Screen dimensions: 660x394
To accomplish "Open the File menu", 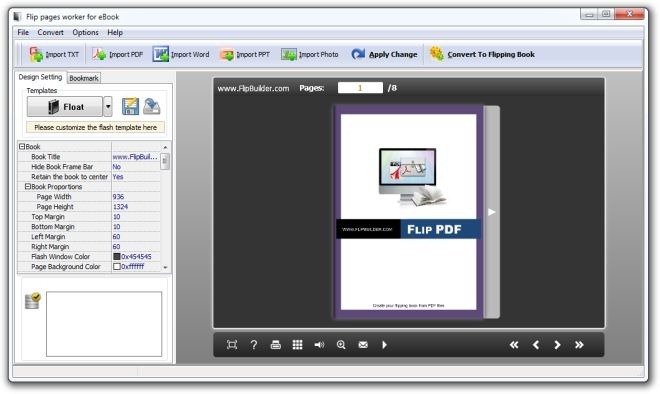I will click(x=23, y=32).
